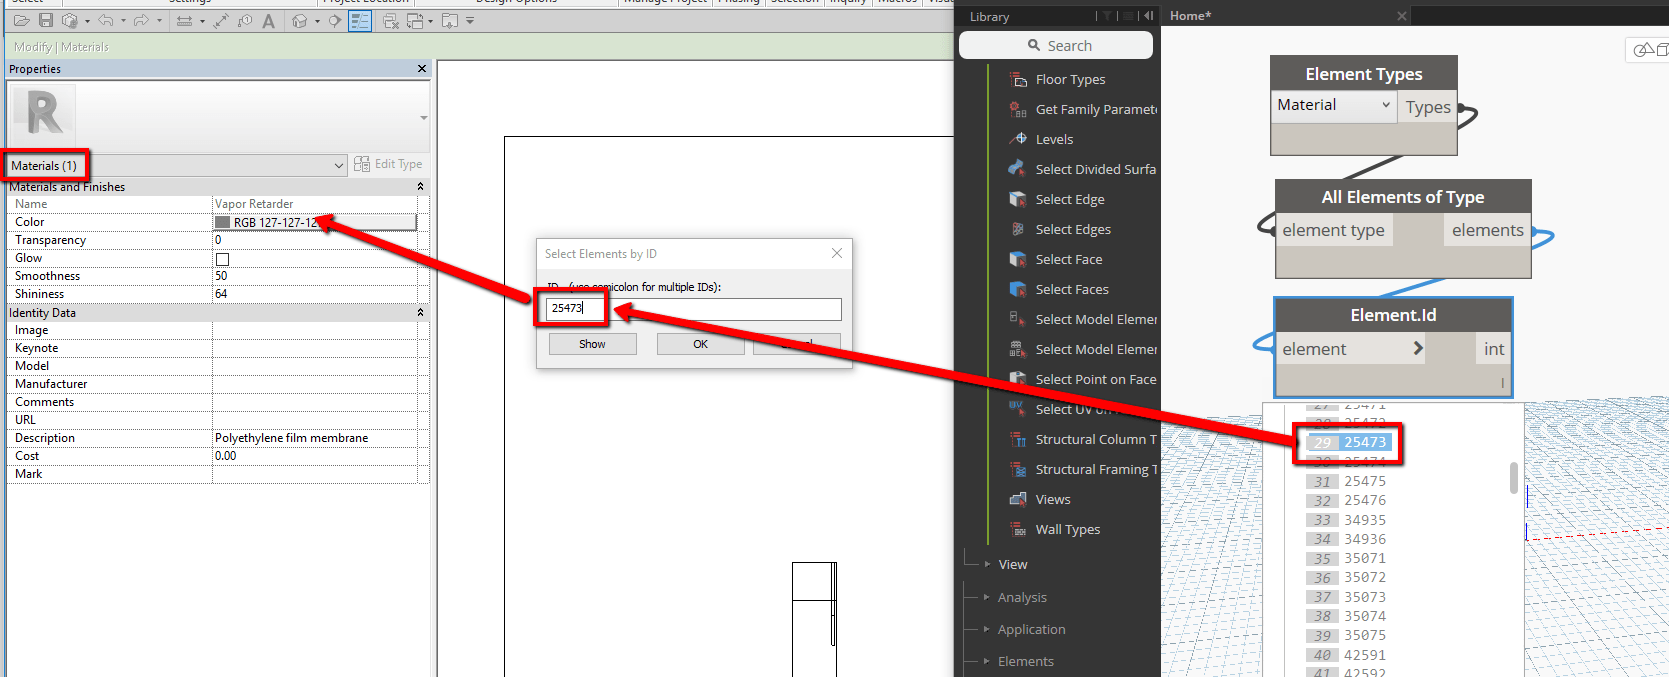The width and height of the screenshot is (1669, 677).
Task: Open a project with the Open icon
Action: [x=21, y=20]
